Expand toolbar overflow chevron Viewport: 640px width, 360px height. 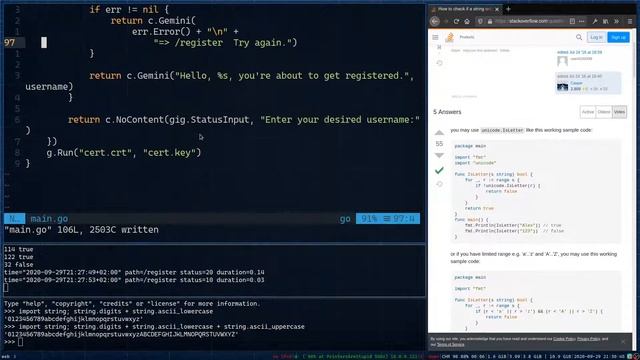(617, 21)
